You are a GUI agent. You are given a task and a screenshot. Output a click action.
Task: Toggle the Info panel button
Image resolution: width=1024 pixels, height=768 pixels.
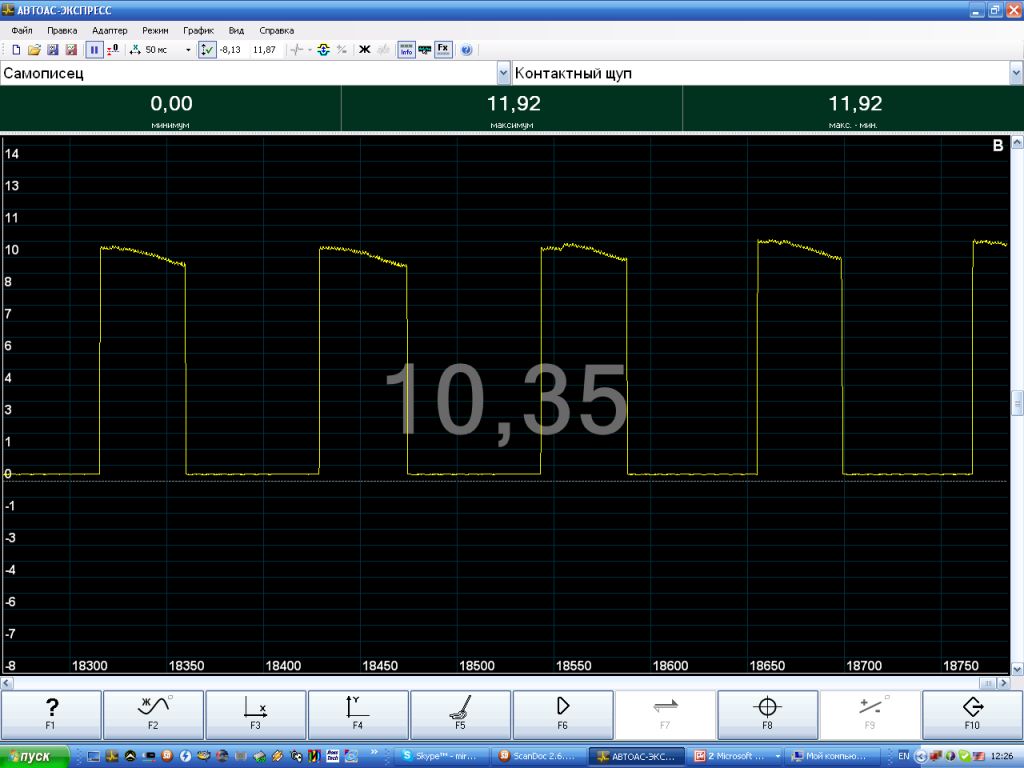click(x=406, y=50)
